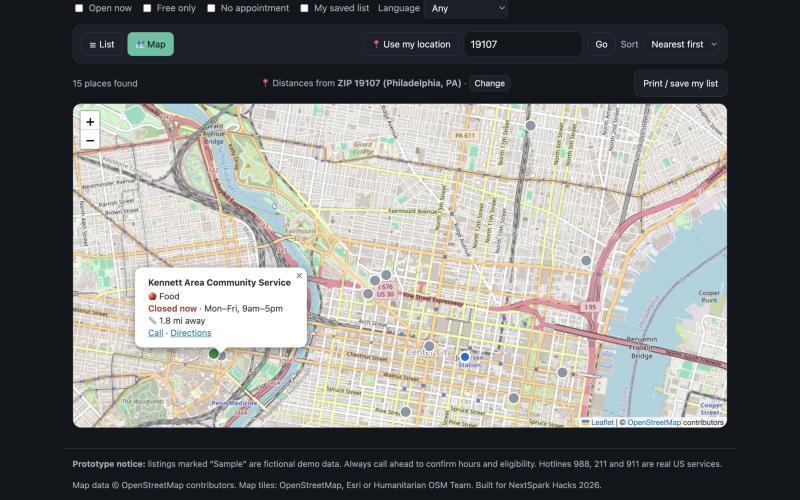Open the OpenStreetMap attribution link
Screen dimensions: 800x500
click(x=654, y=422)
